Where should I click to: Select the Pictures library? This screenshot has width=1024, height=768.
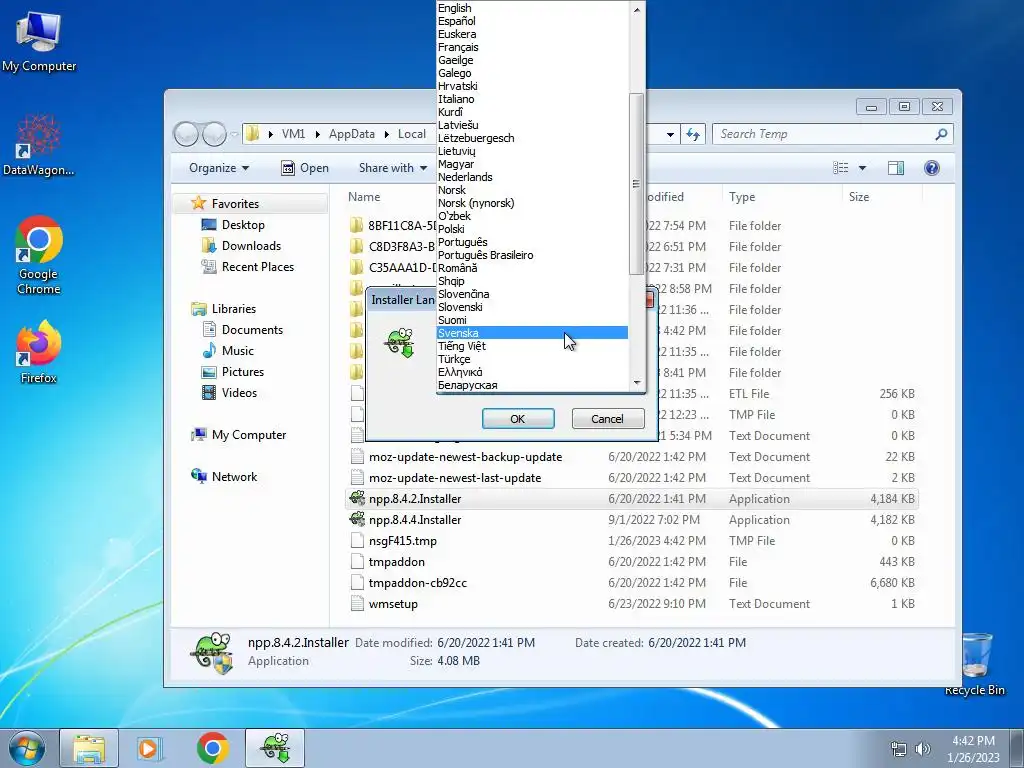tap(242, 372)
